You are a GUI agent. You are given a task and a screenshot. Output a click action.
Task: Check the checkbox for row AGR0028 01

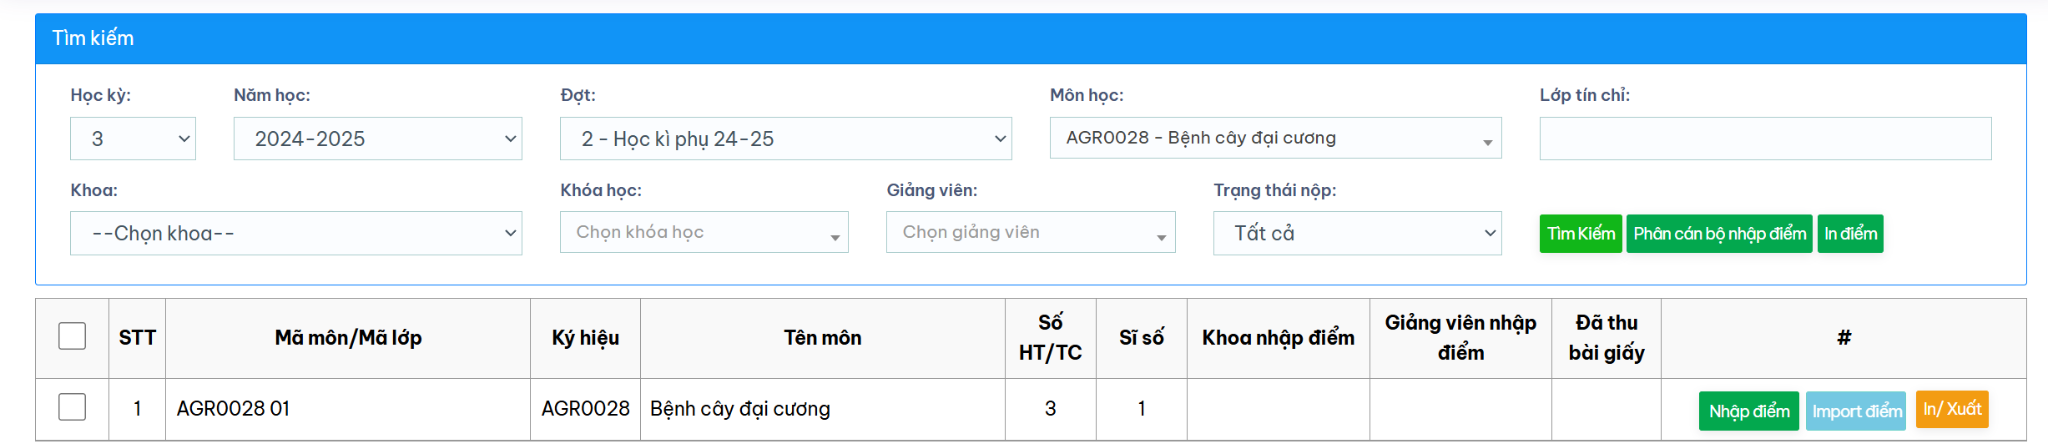[72, 407]
